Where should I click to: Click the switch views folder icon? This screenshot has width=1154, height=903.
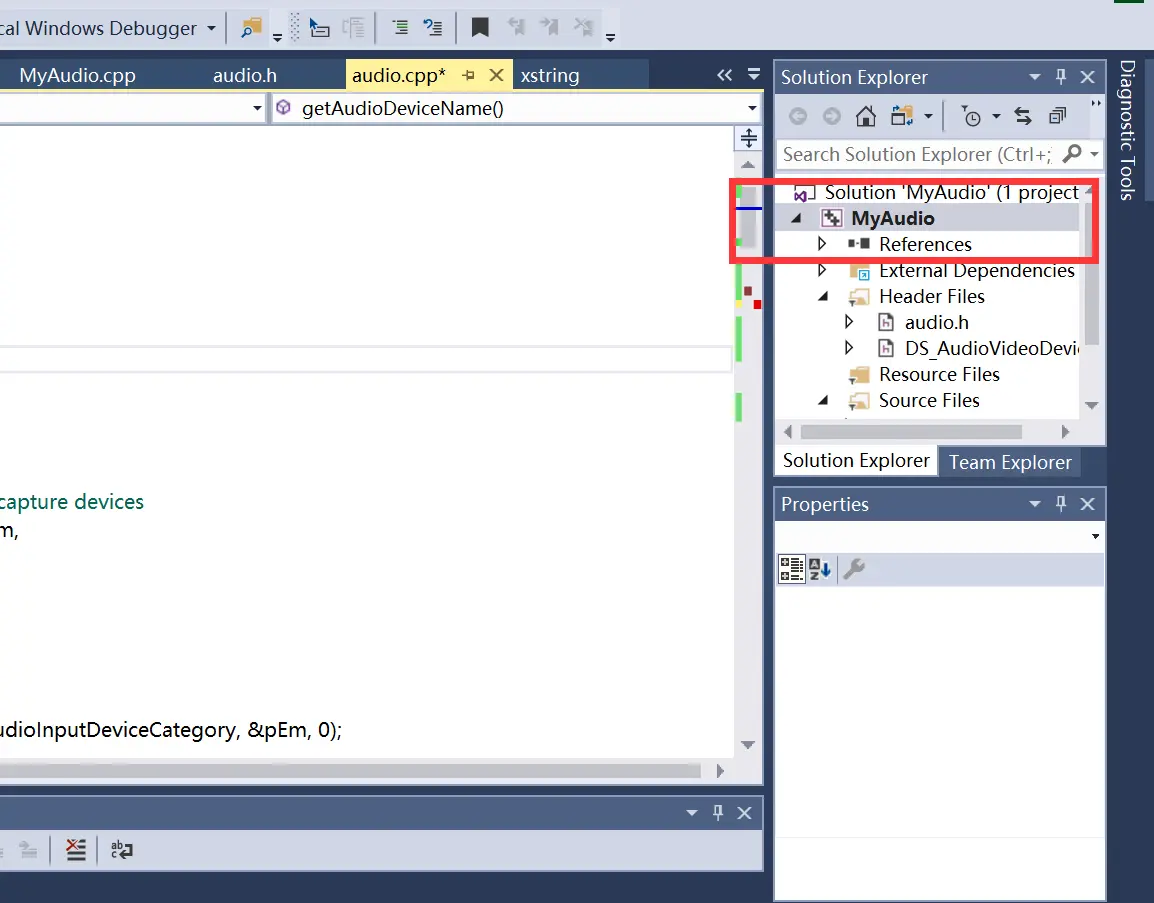(902, 116)
